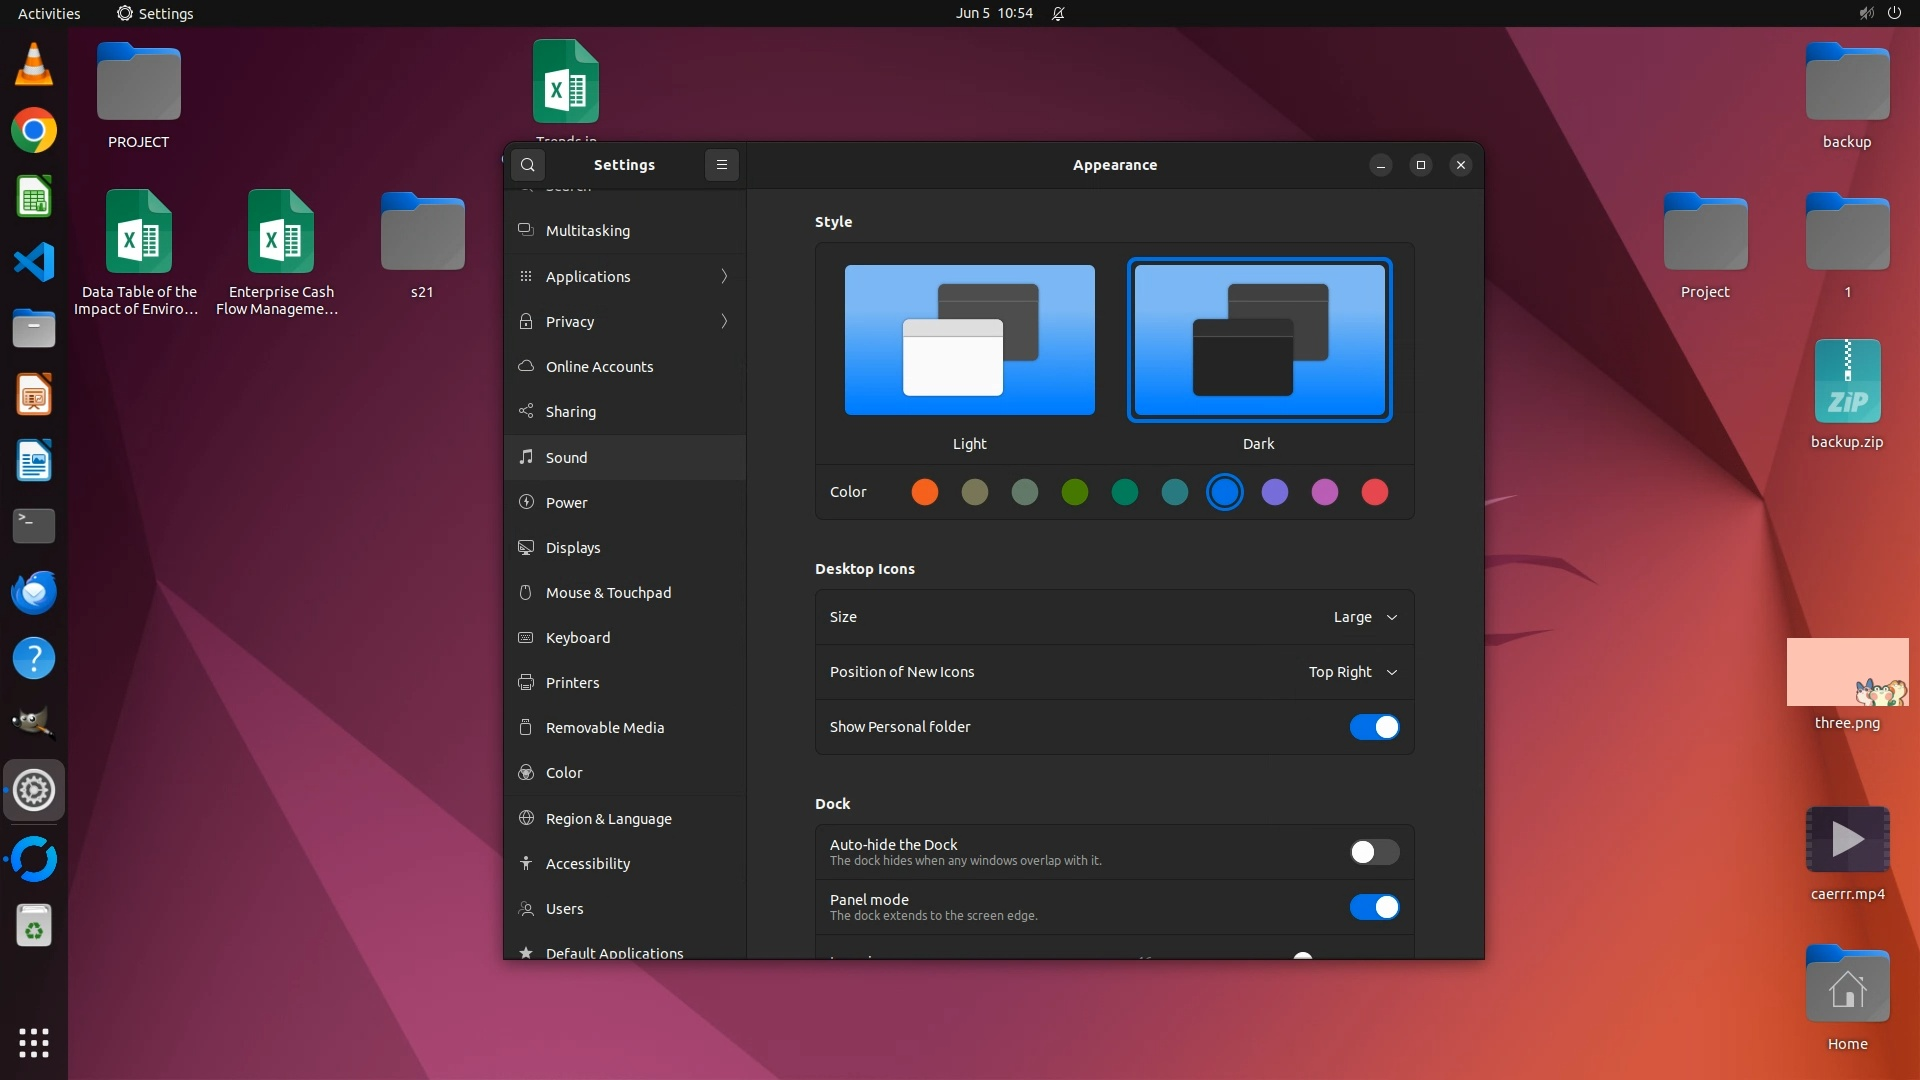1920x1080 pixels.
Task: Click the date and time clock
Action: click(993, 13)
